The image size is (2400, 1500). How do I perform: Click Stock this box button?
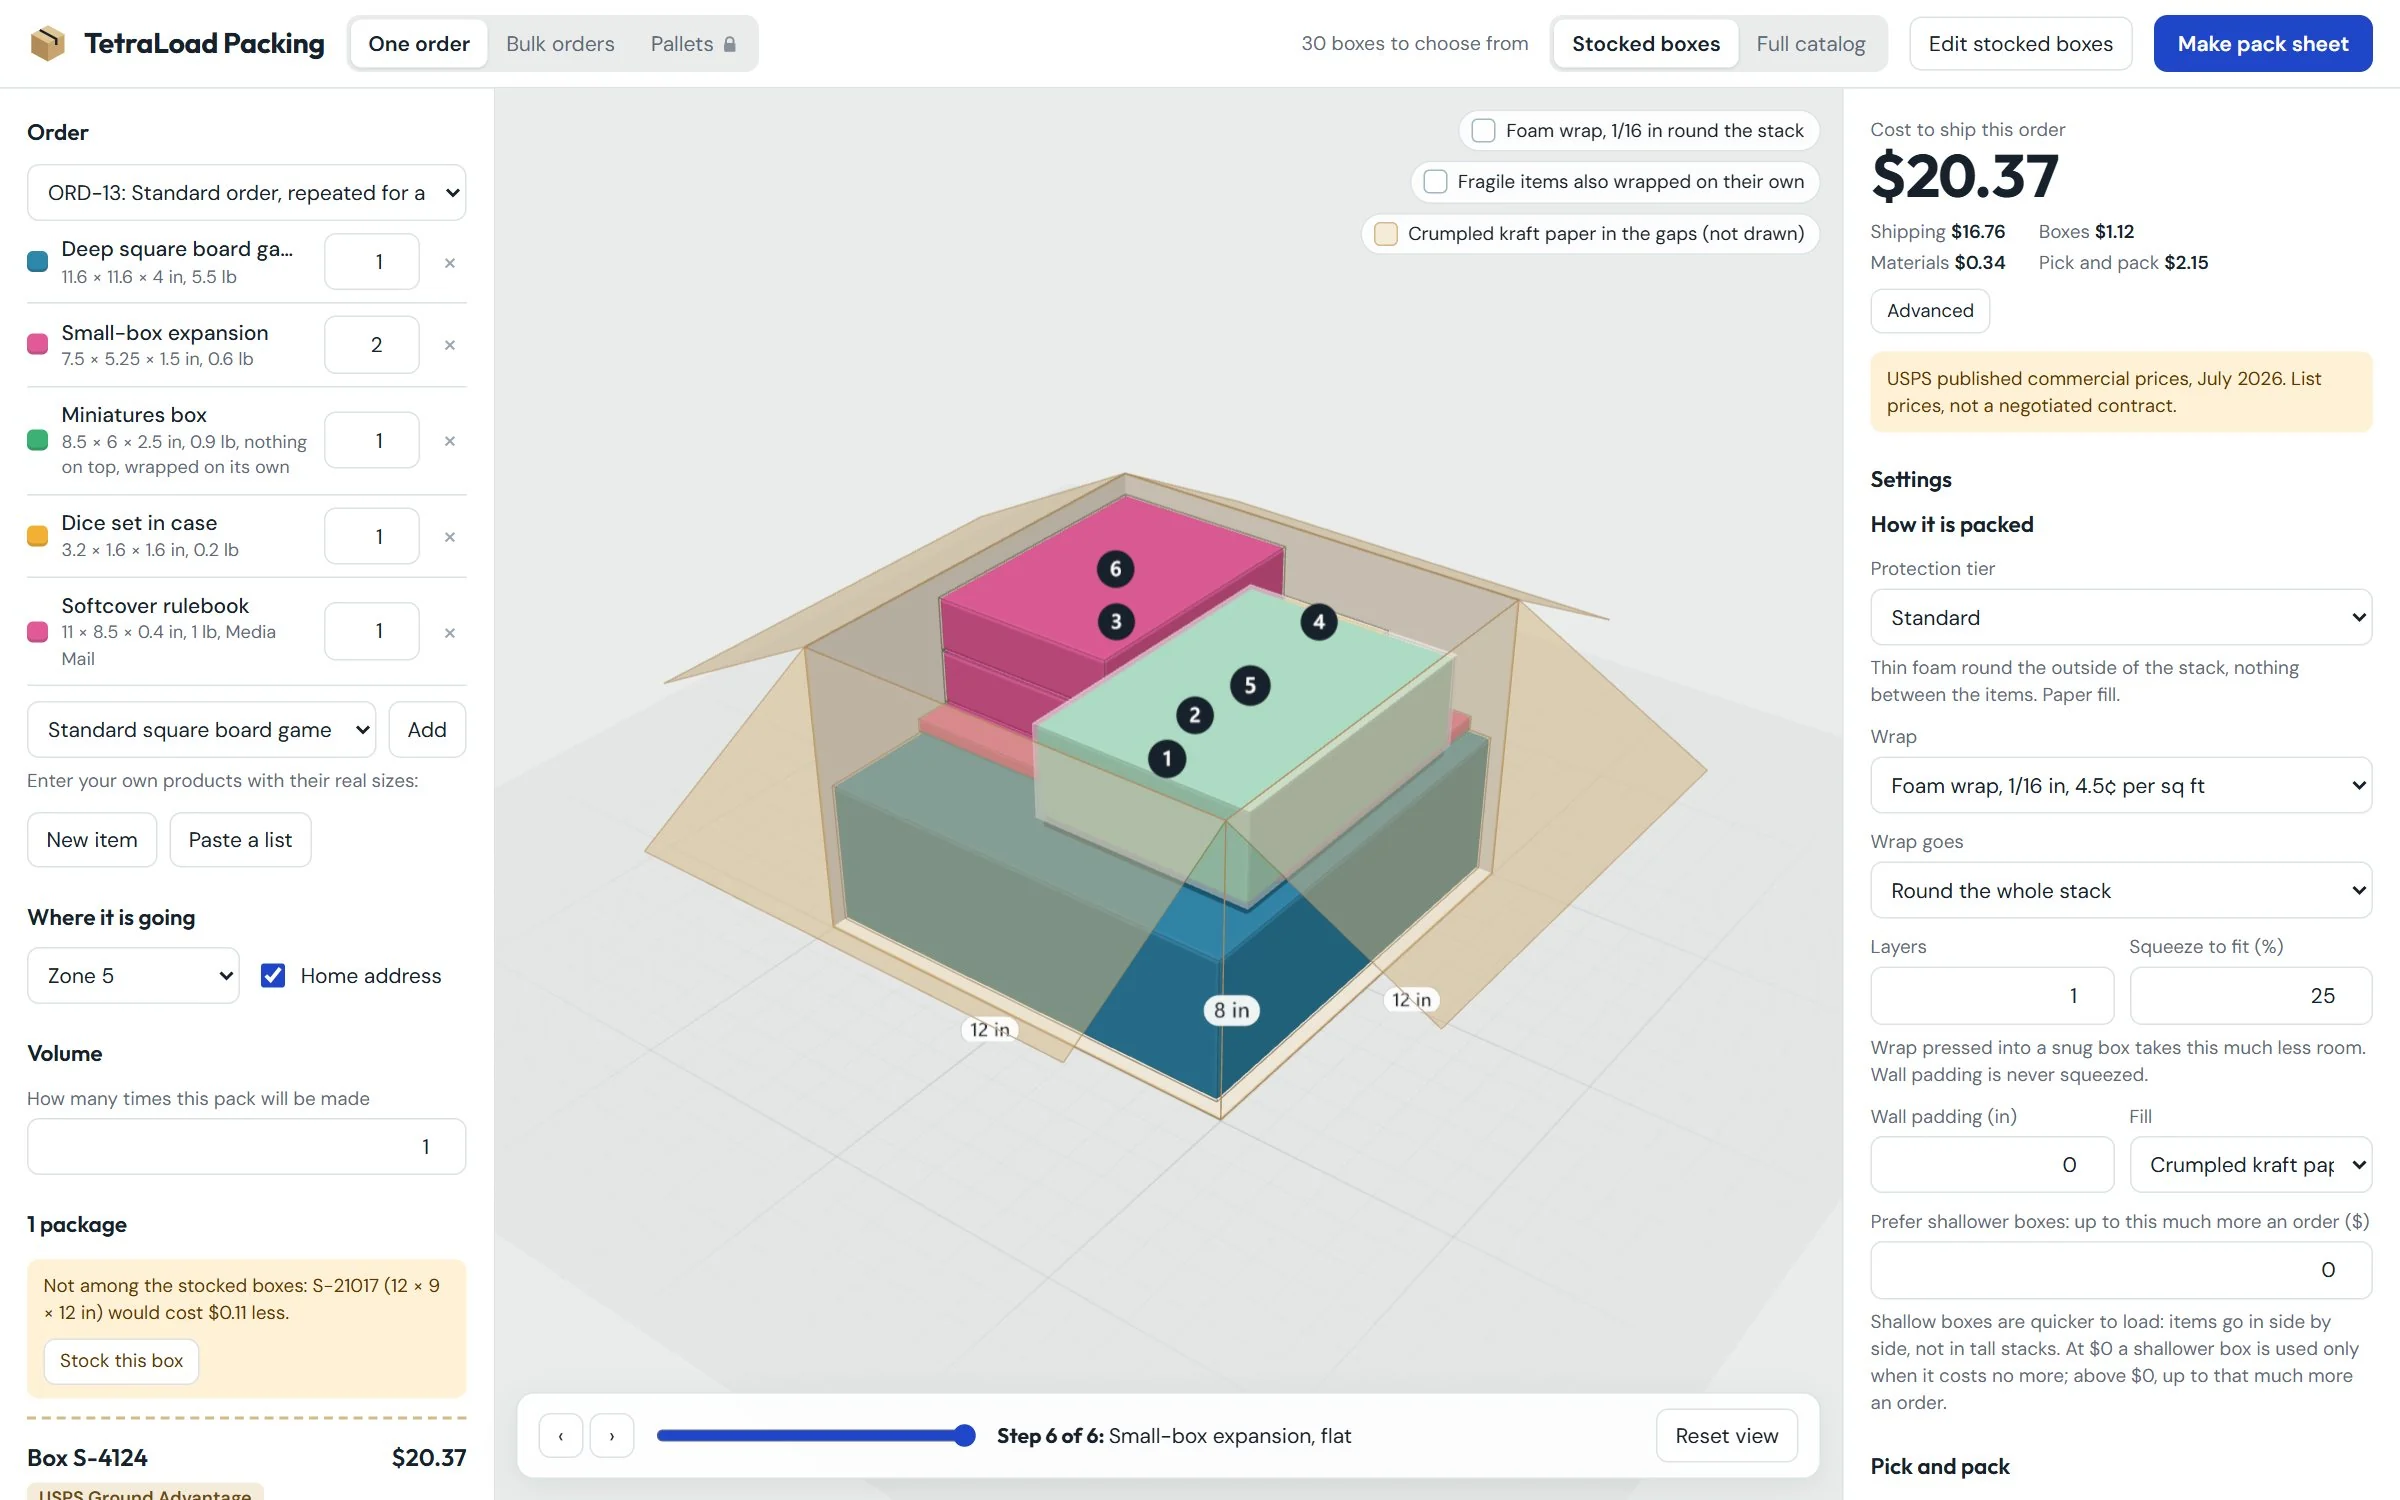[121, 1361]
